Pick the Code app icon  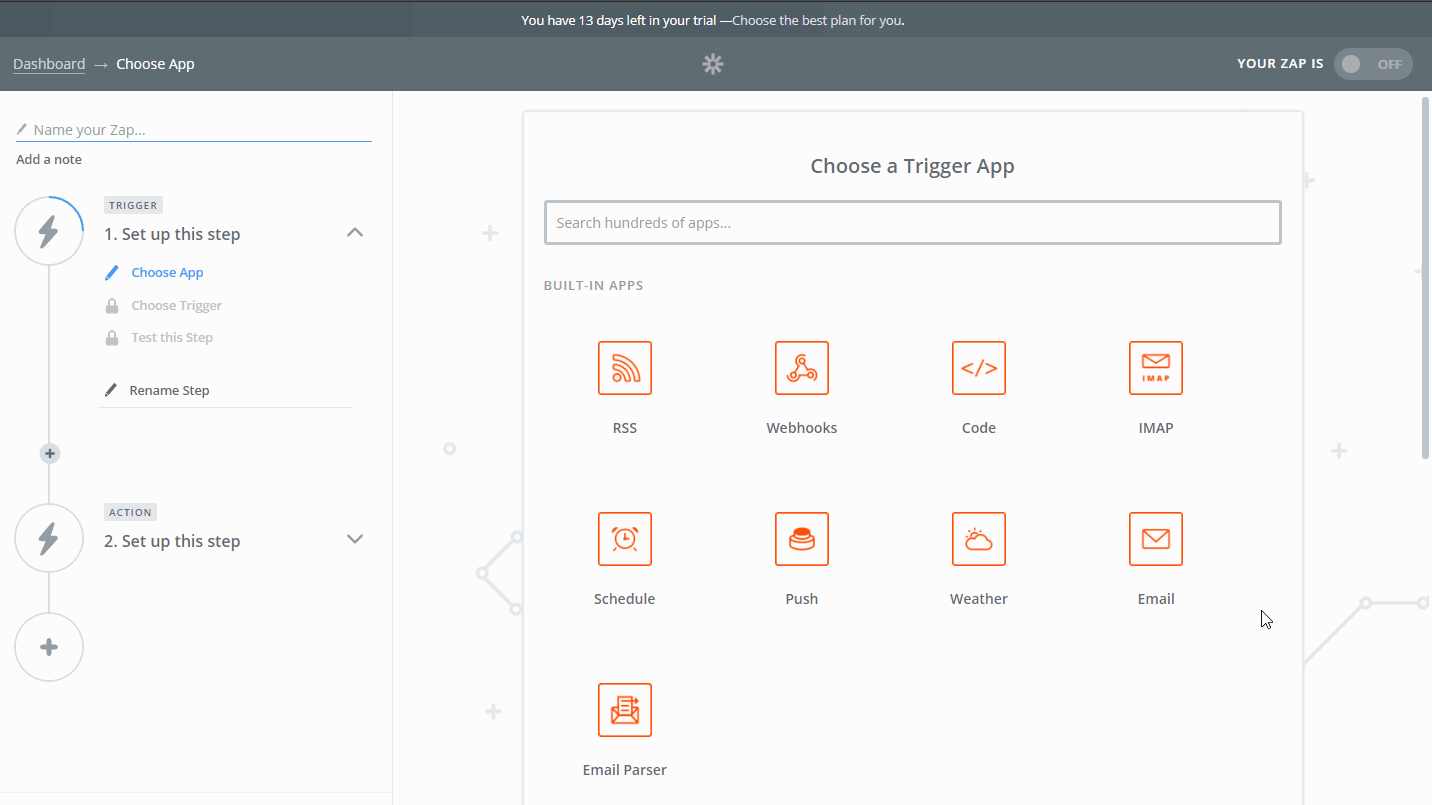click(979, 368)
